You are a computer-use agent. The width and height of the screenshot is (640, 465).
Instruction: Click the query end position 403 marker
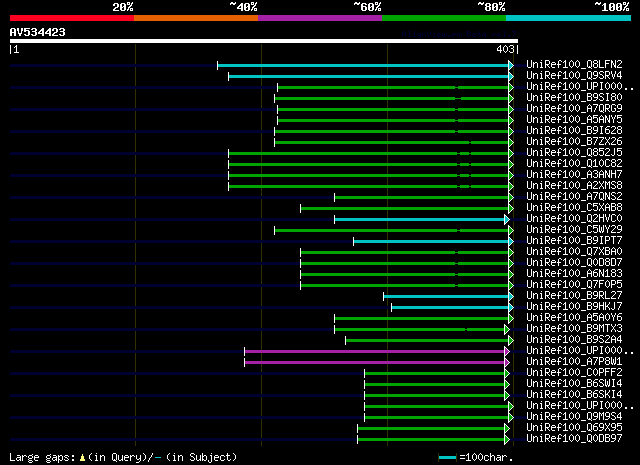point(505,49)
